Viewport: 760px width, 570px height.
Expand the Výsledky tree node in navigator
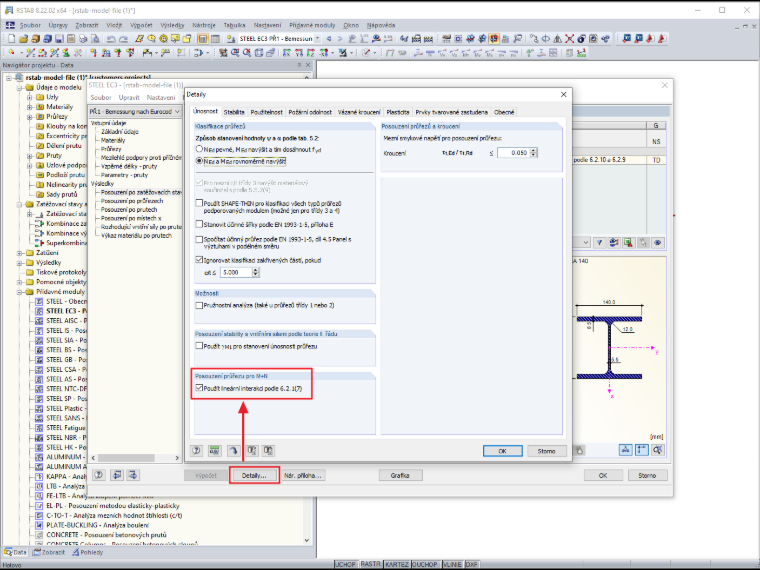pyautogui.click(x=19, y=263)
